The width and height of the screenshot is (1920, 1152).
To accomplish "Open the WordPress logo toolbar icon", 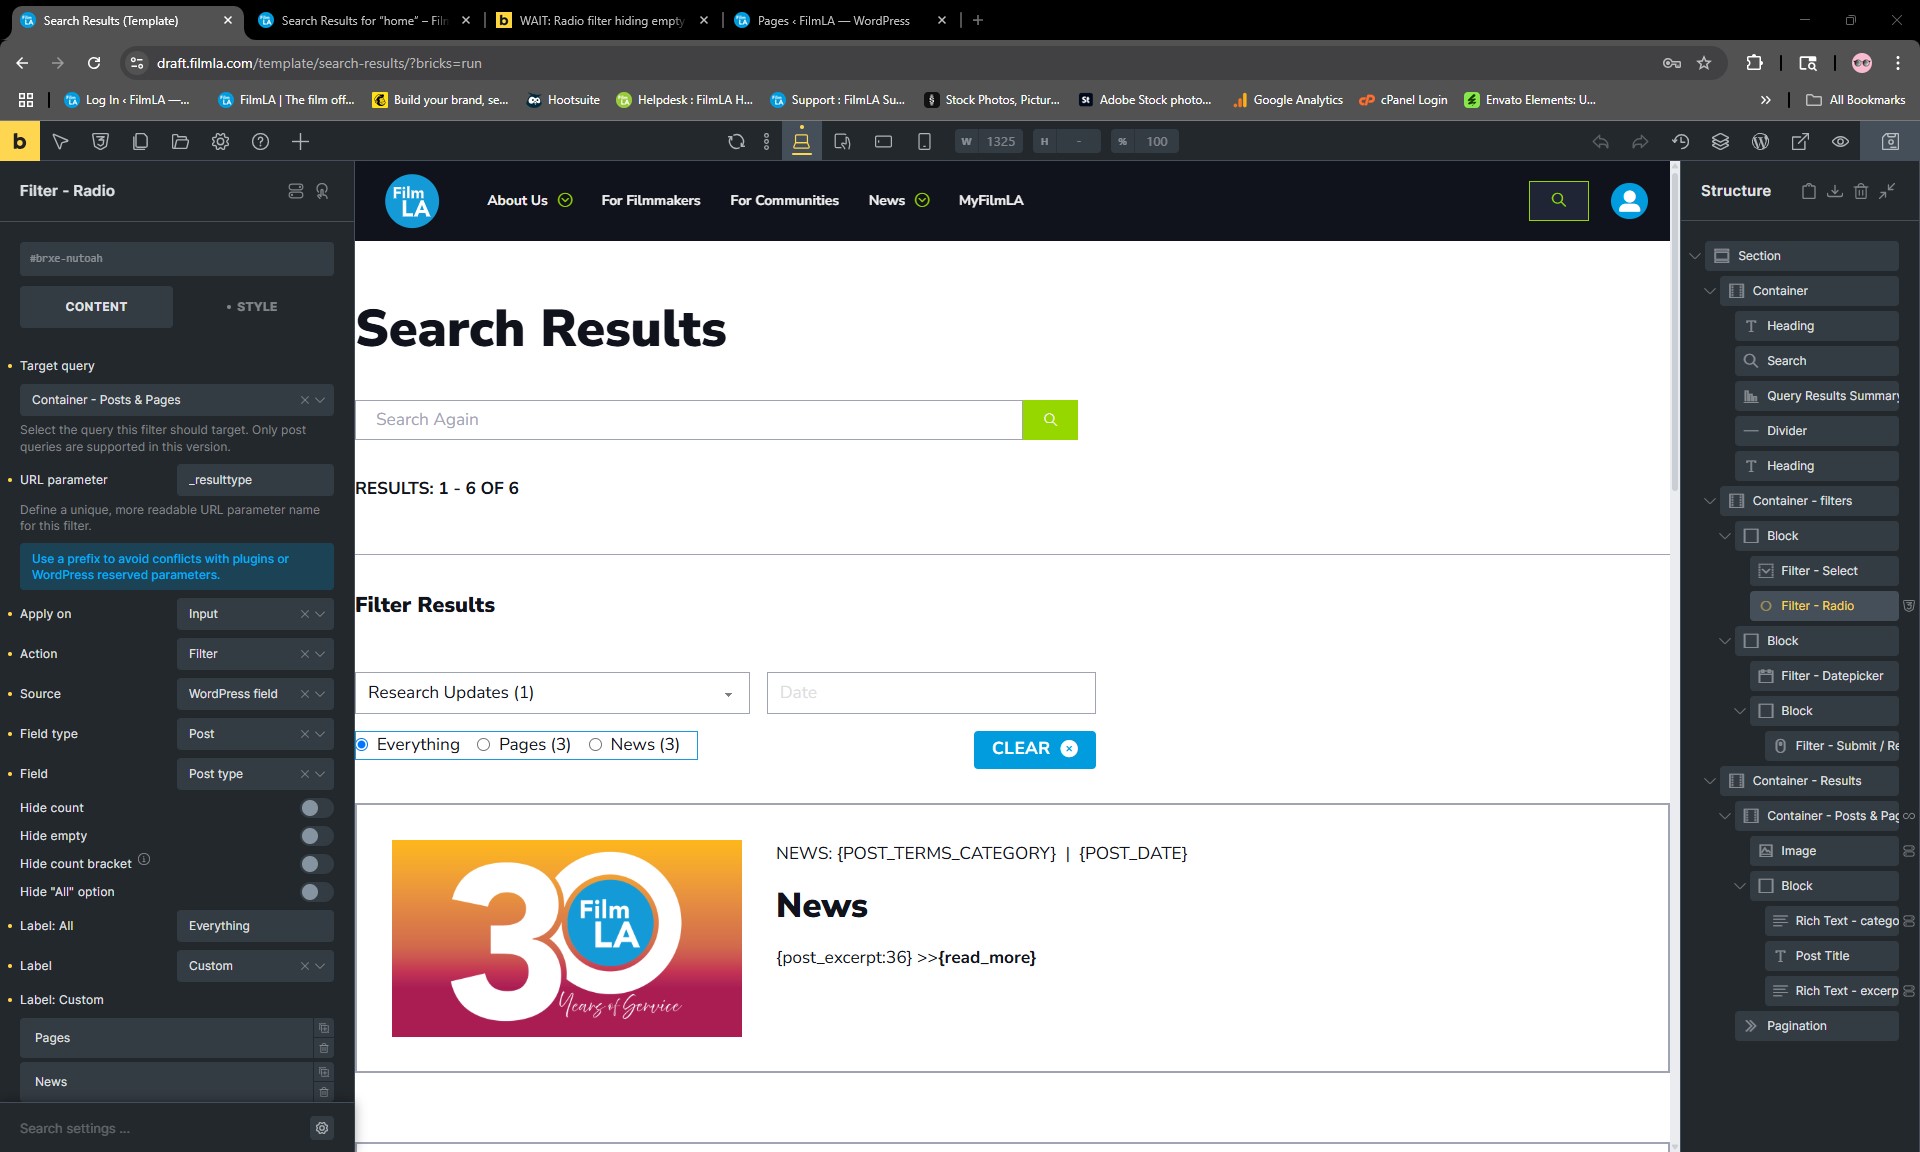I will [1760, 142].
